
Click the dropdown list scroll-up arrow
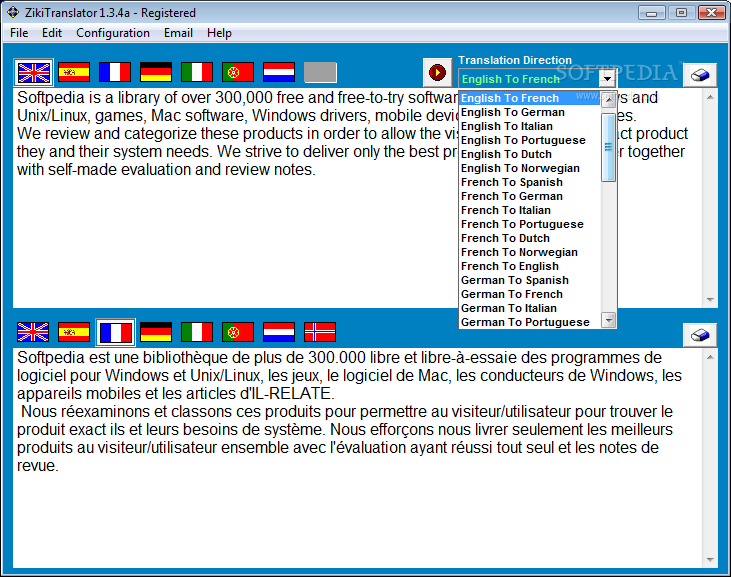click(608, 100)
